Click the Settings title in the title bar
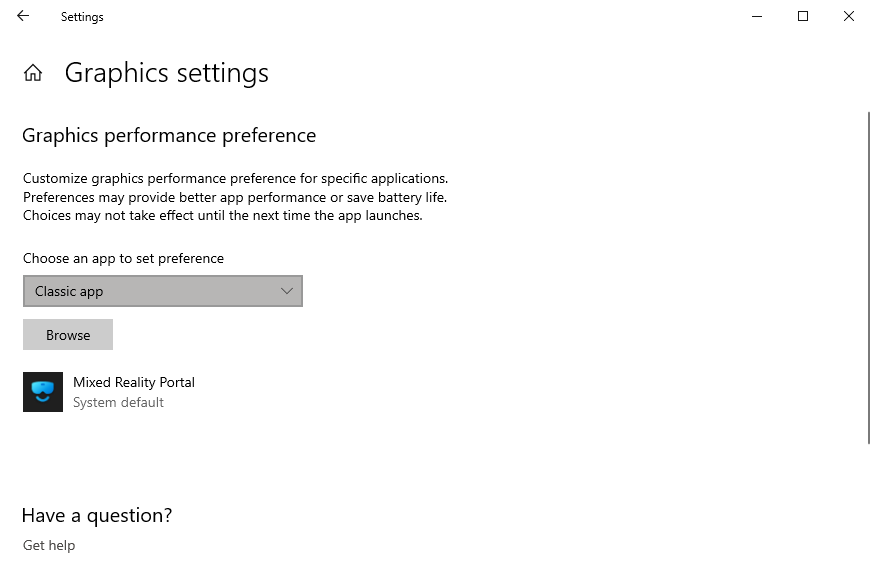This screenshot has width=872, height=570. (x=82, y=17)
